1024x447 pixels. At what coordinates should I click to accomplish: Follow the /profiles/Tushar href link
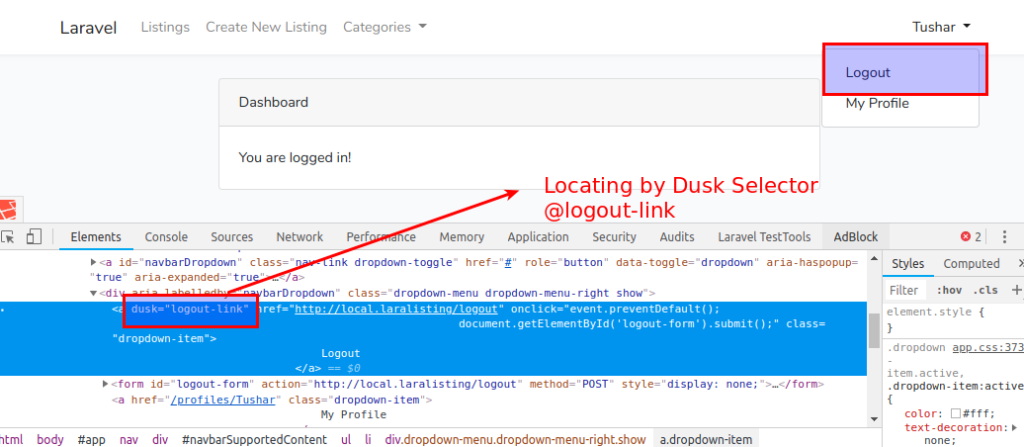click(225, 399)
